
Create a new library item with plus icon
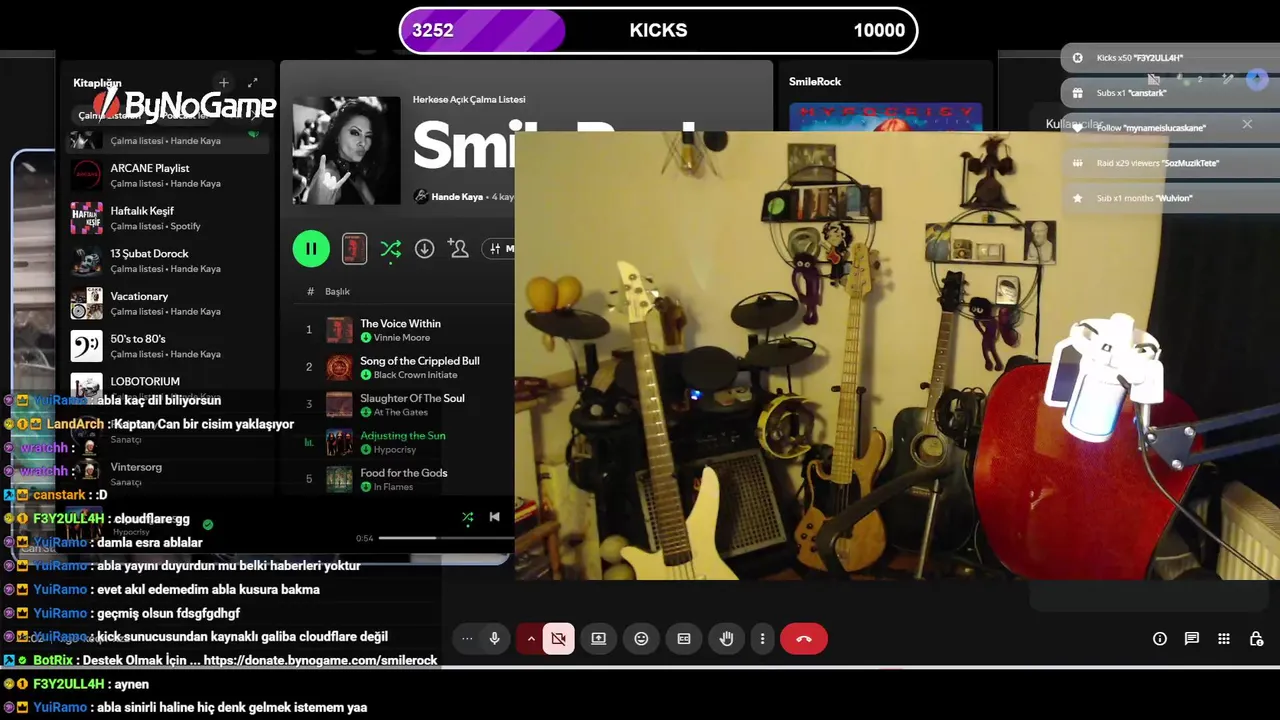pyautogui.click(x=224, y=83)
